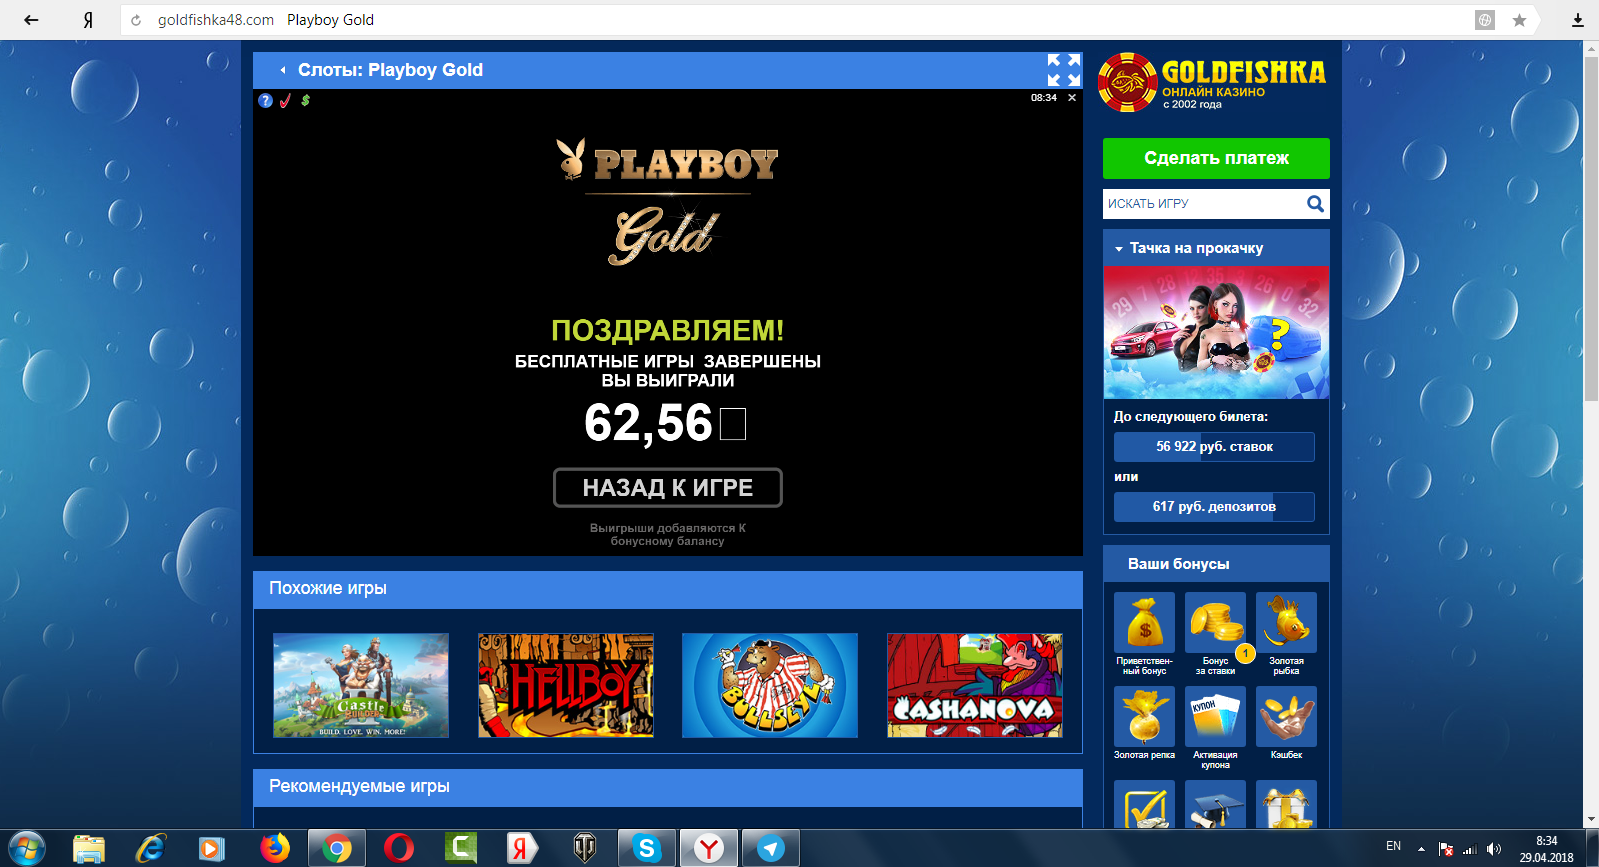Click the Похожие игры section header
The width and height of the screenshot is (1599, 867).
[x=668, y=589]
